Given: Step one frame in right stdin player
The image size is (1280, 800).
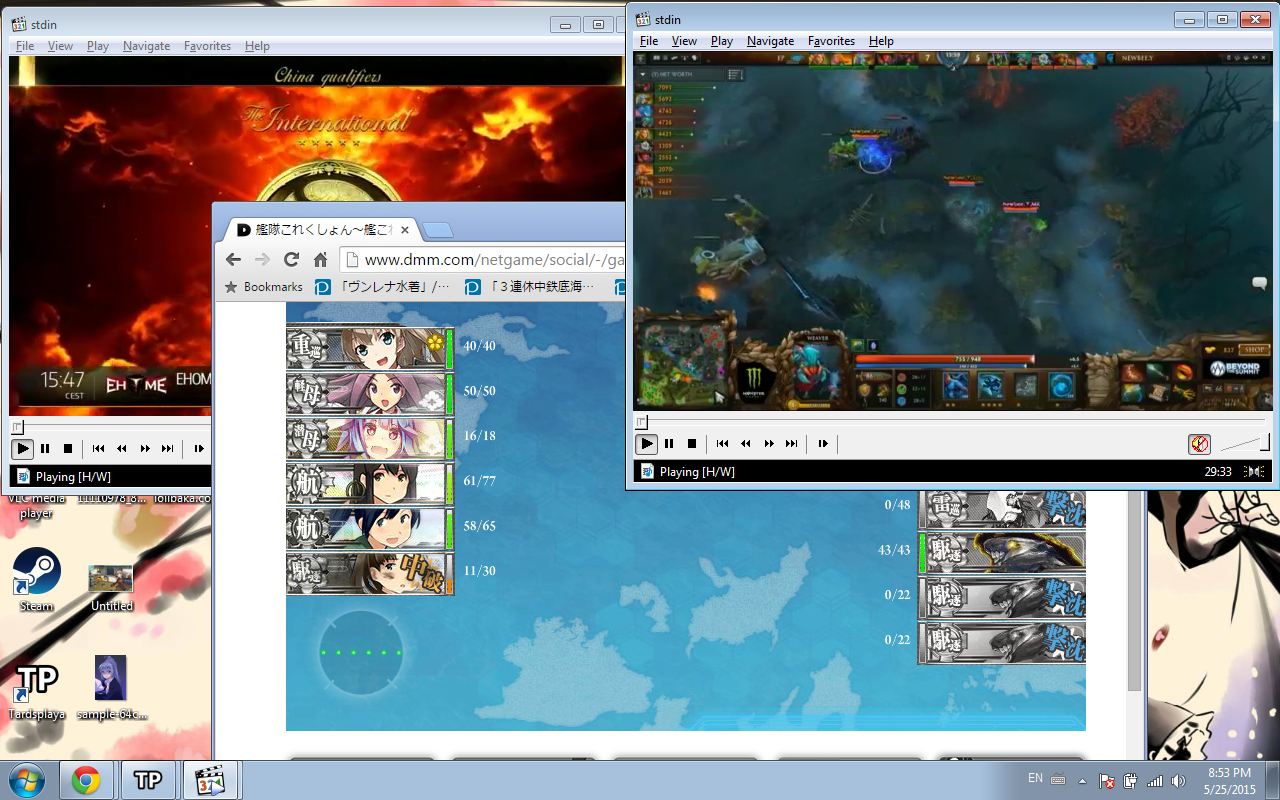Looking at the screenshot, I should 823,443.
